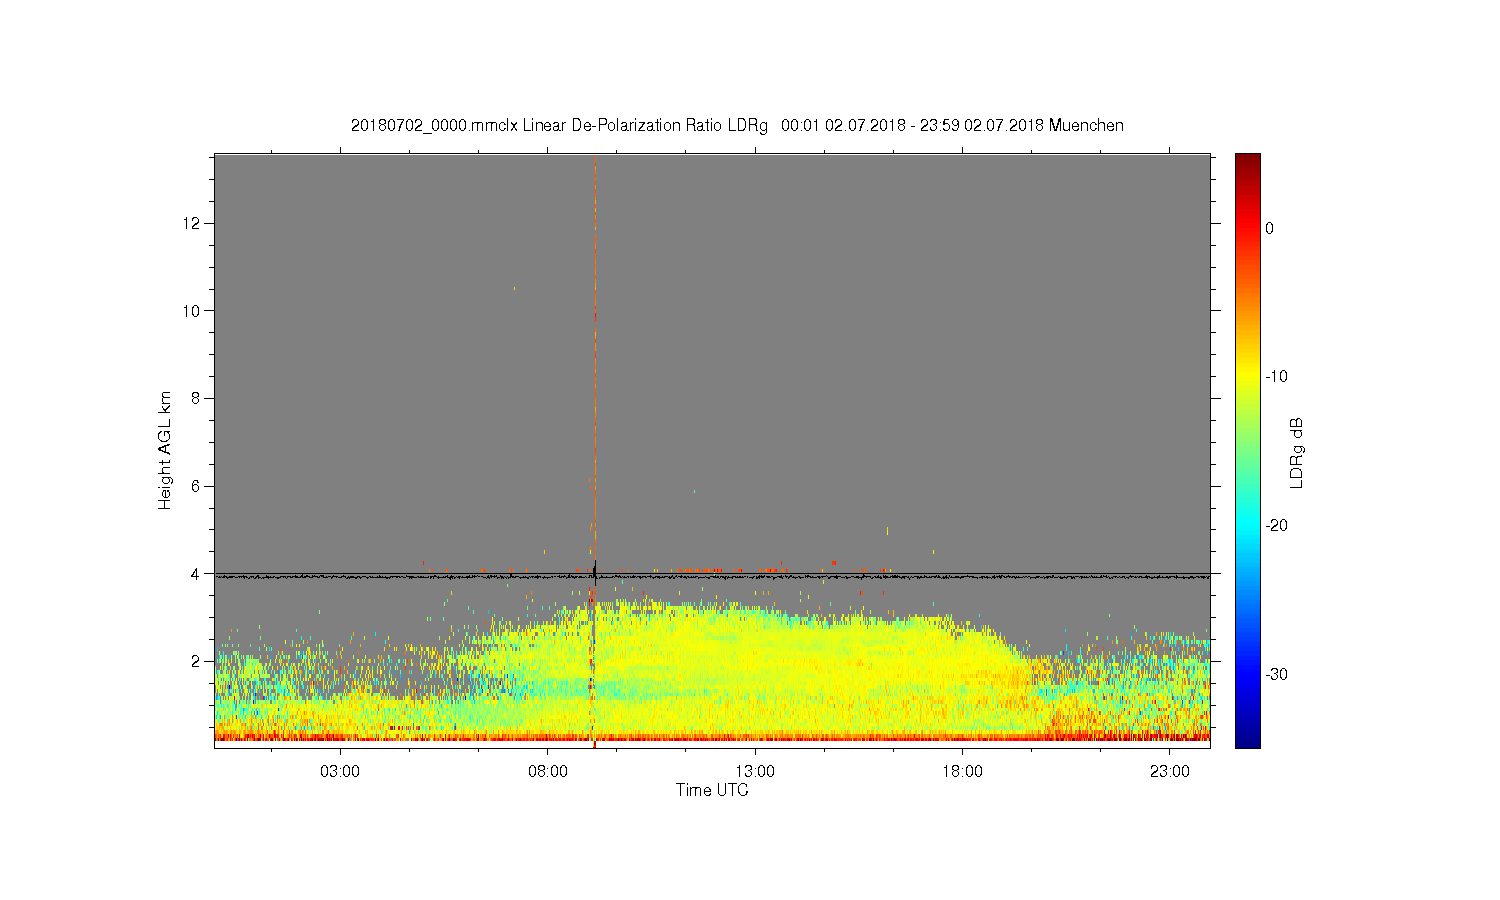
Task: Click the colorbar value -10
Action: [x=1276, y=377]
